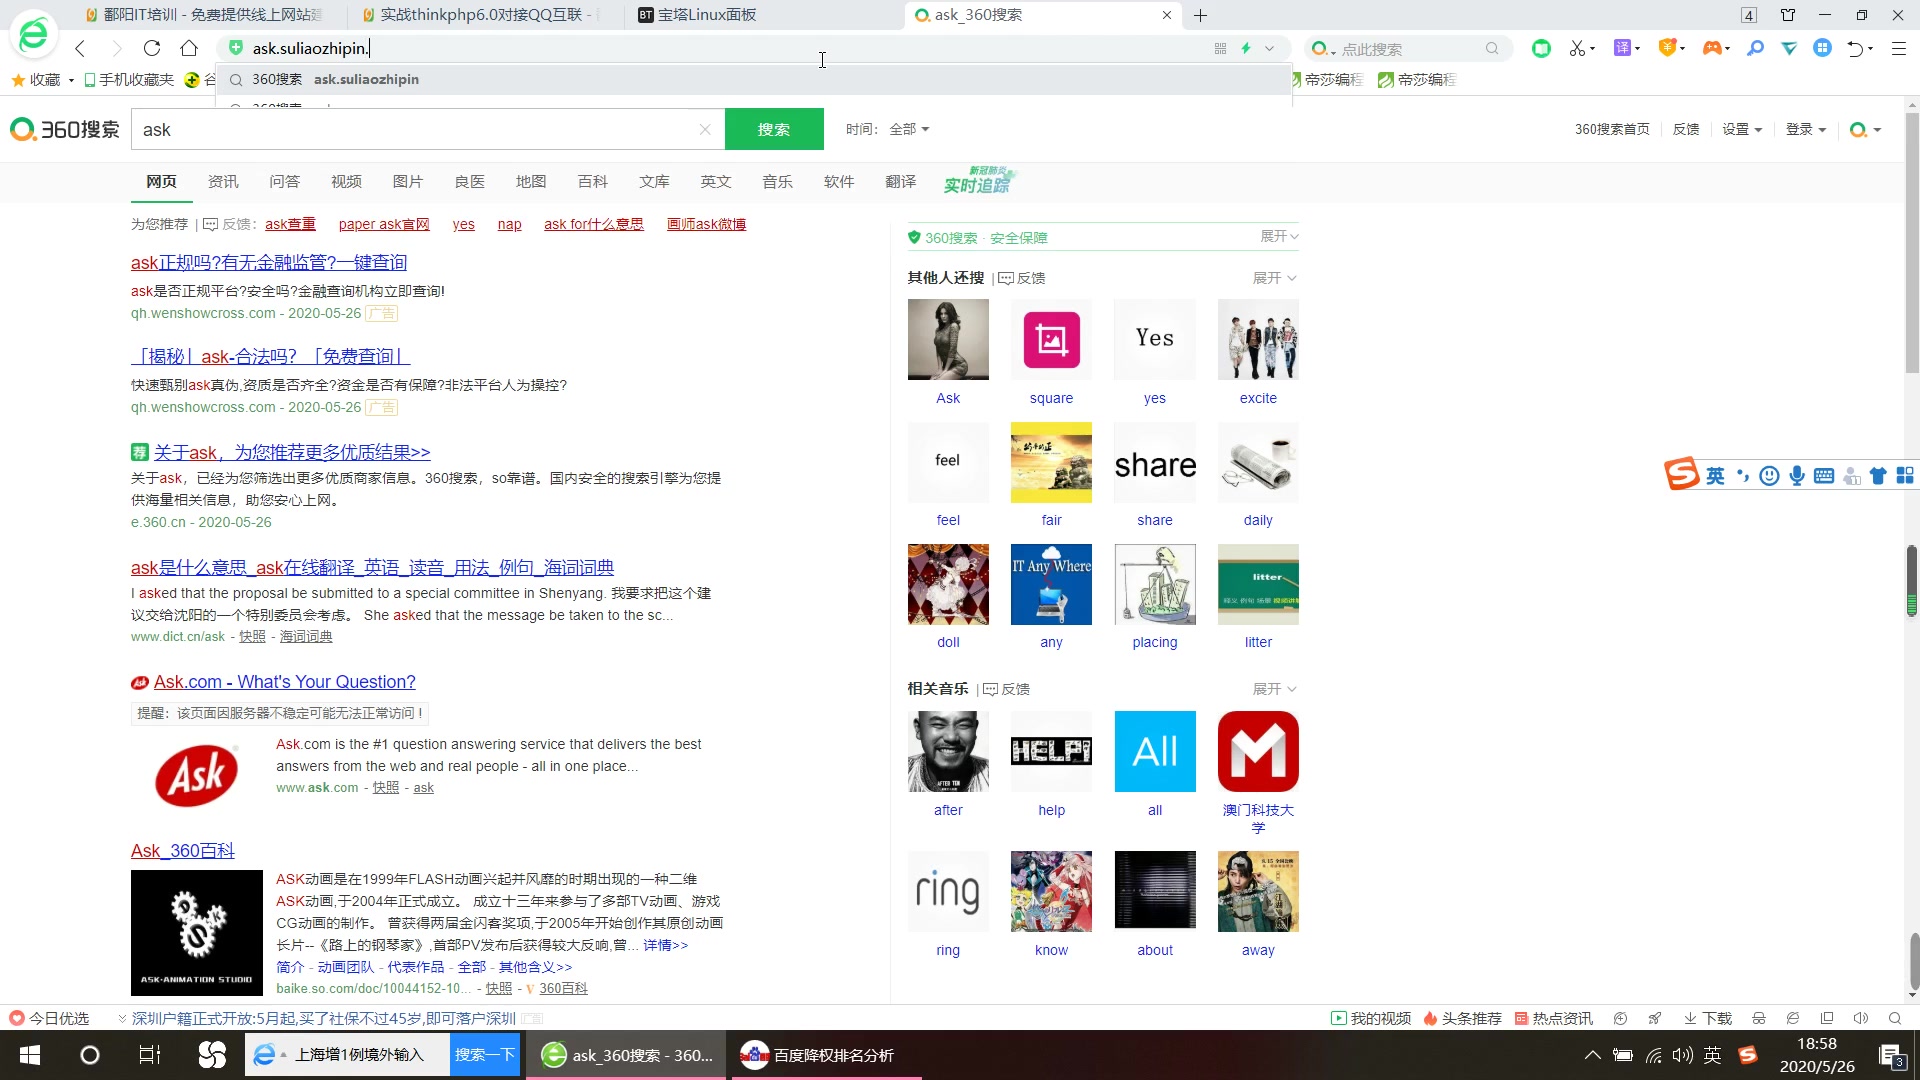Expand the 相关音乐 section
Screen dimensions: 1920x1080
pyautogui.click(x=1272, y=689)
